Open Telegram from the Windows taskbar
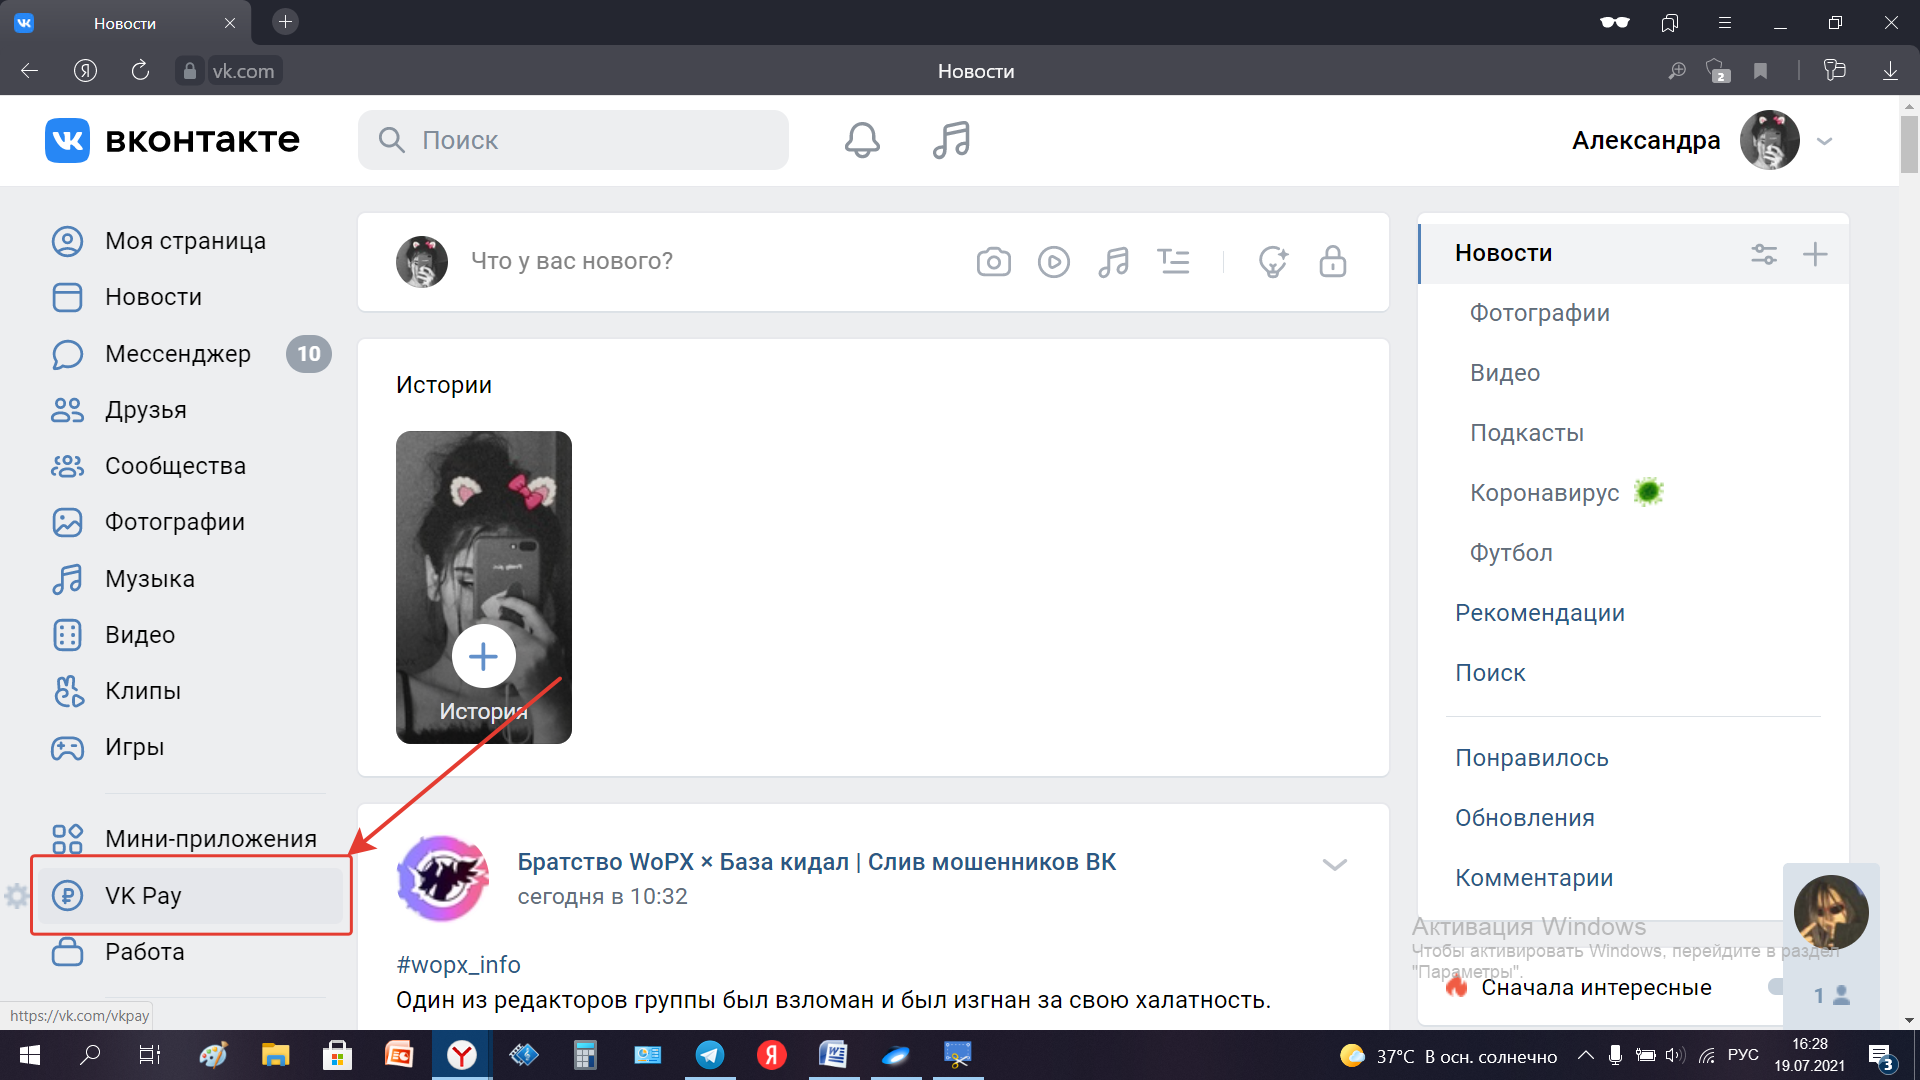Viewport: 1920px width, 1080px height. coord(710,1055)
